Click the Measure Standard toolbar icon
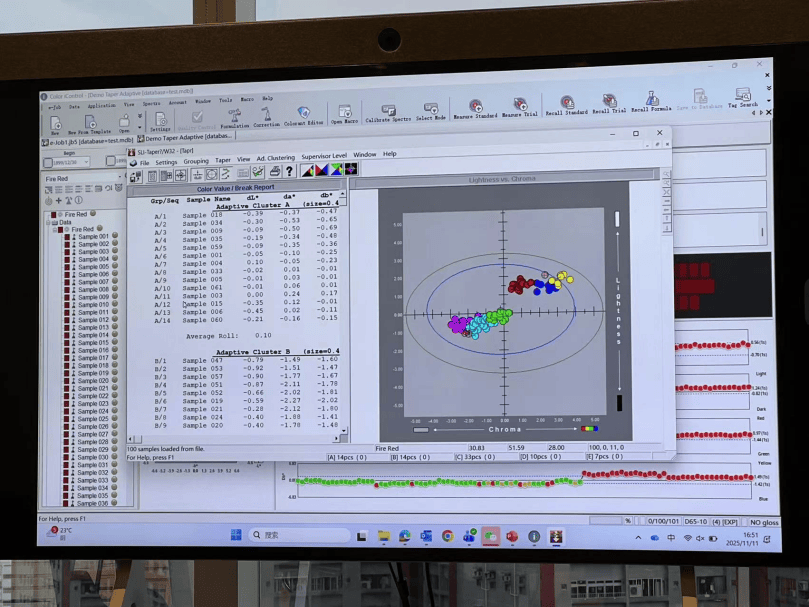The width and height of the screenshot is (809, 607). 475,106
